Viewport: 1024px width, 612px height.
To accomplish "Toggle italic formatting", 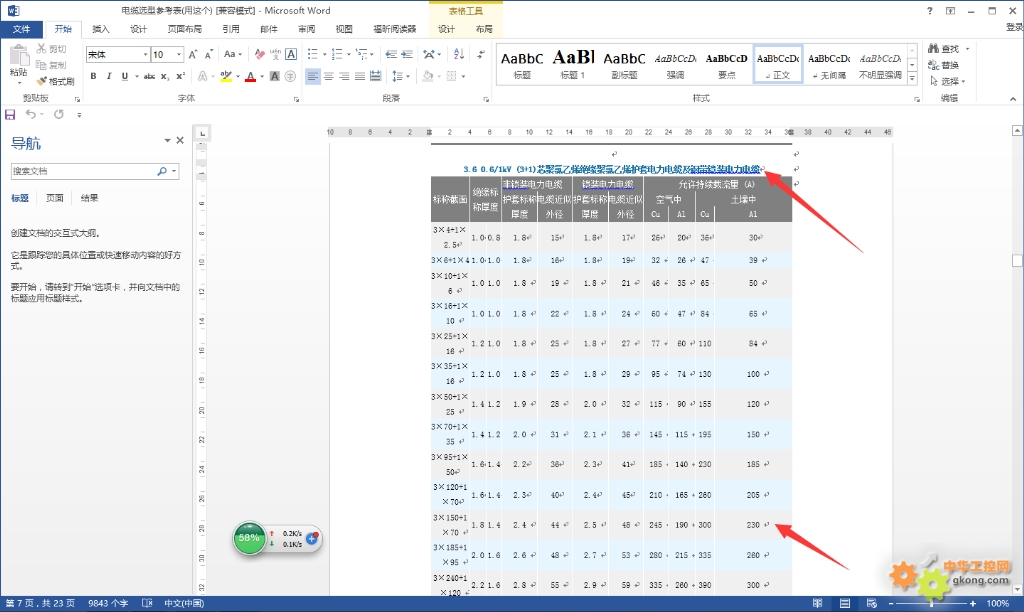I will coord(109,76).
